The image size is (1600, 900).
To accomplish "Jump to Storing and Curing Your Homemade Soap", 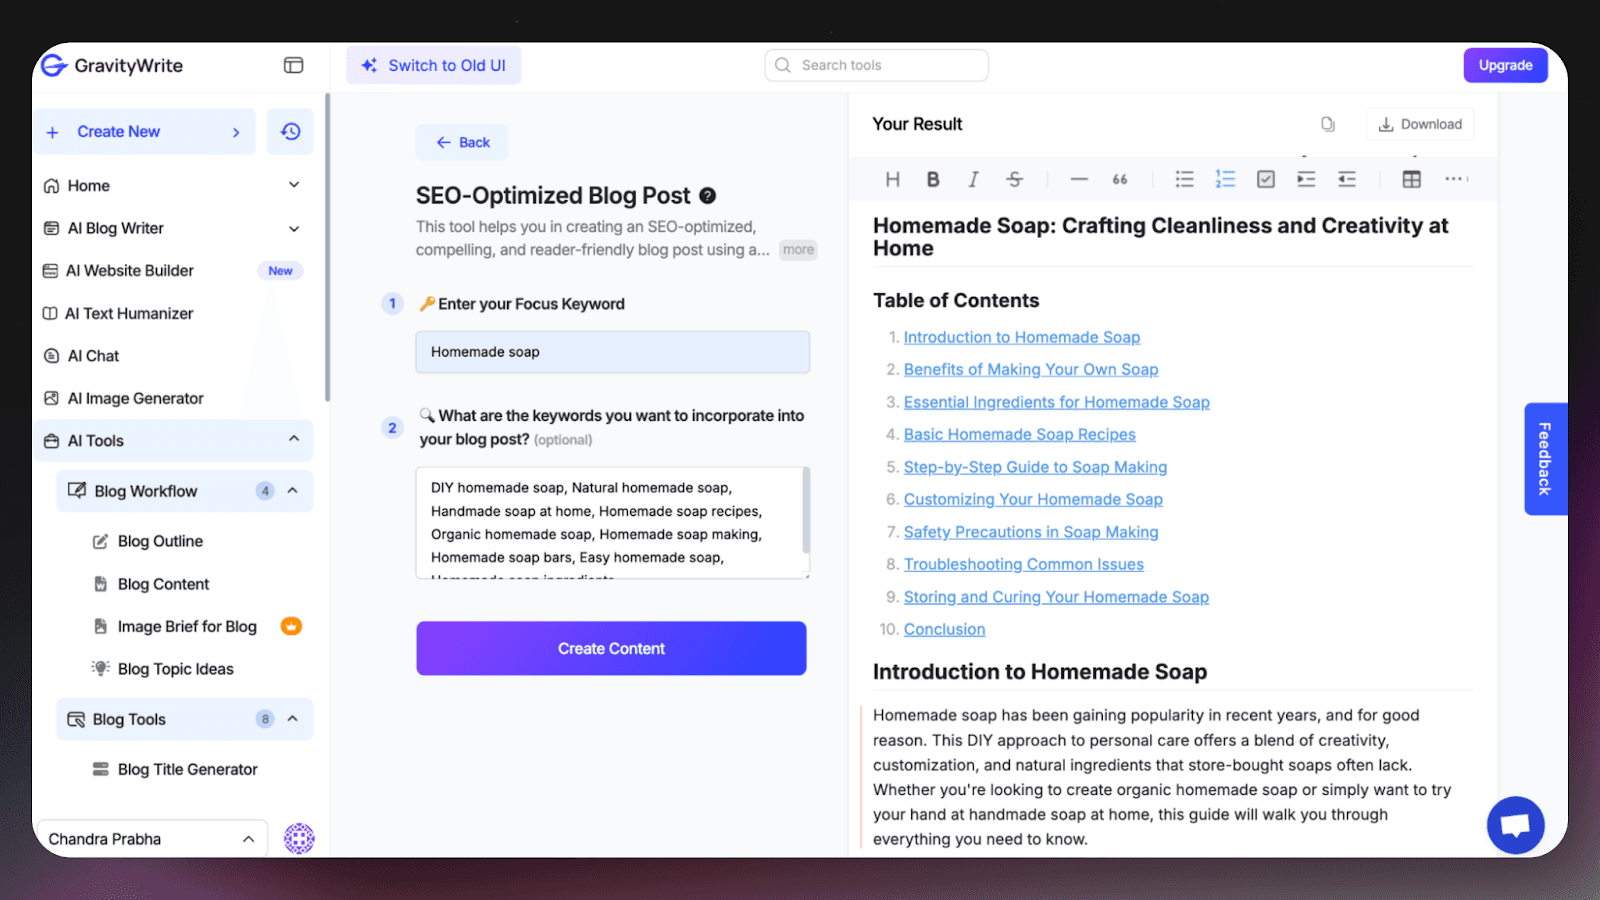I will [x=1056, y=597].
